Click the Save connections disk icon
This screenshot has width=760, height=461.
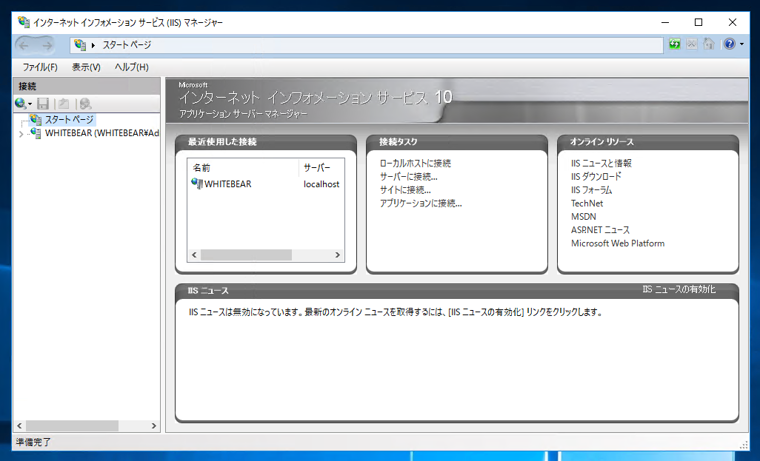pos(43,103)
